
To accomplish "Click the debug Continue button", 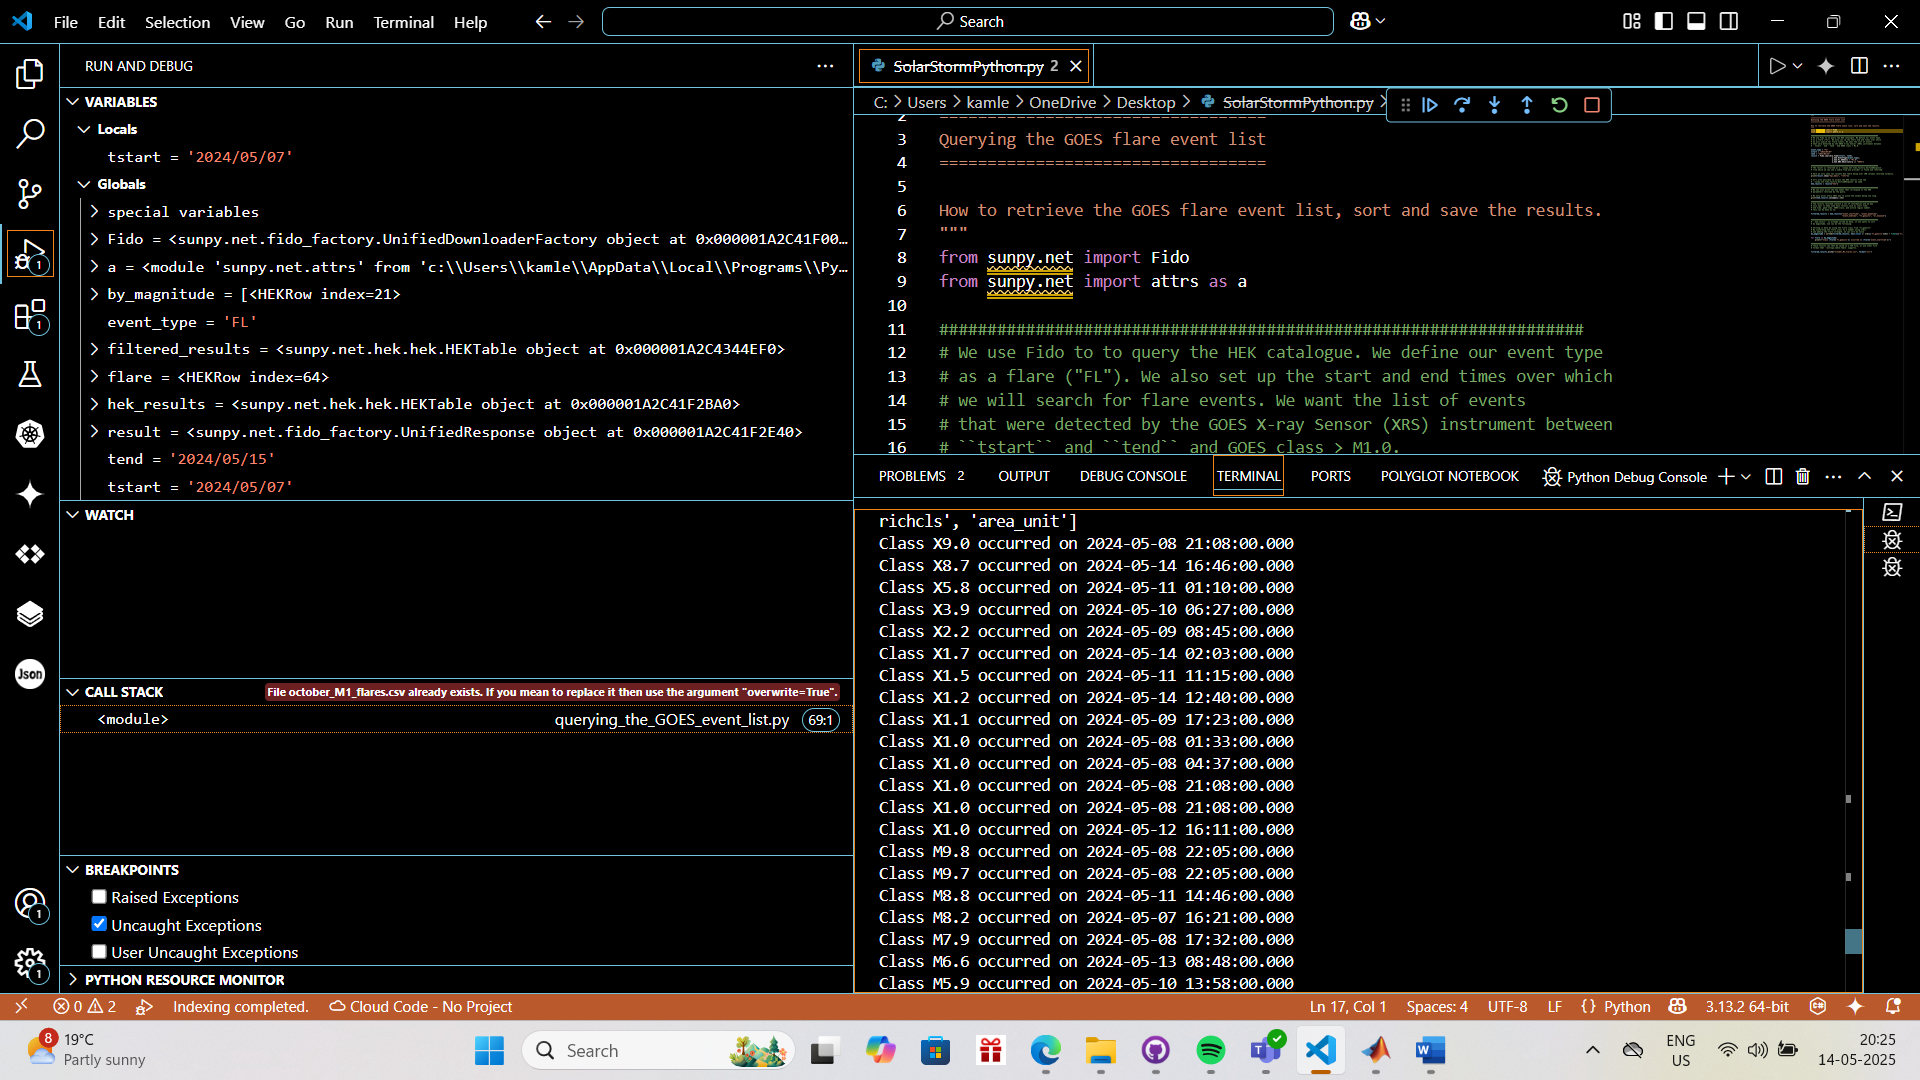I will [1430, 105].
